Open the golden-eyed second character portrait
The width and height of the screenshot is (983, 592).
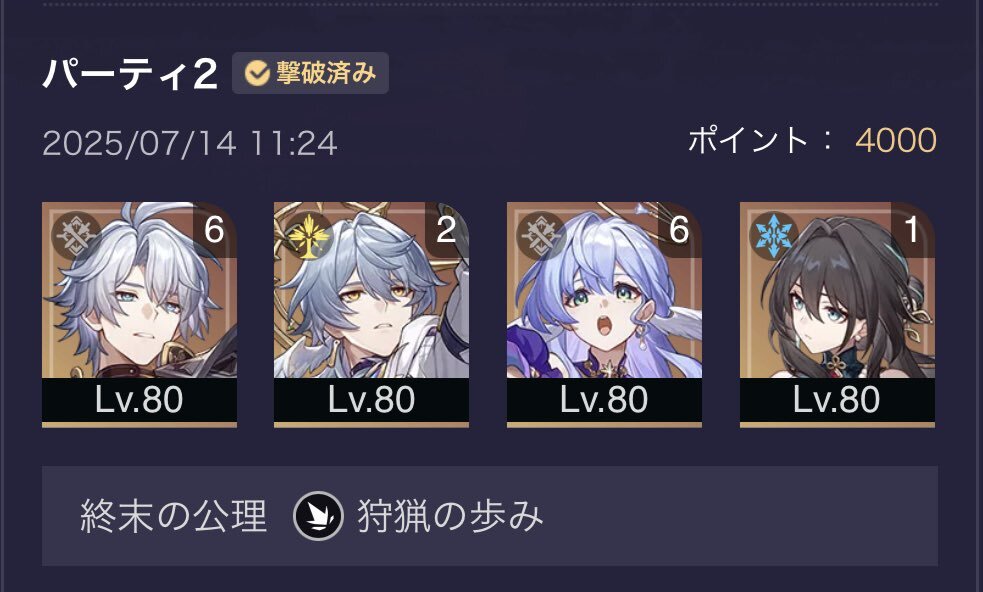coord(371,290)
